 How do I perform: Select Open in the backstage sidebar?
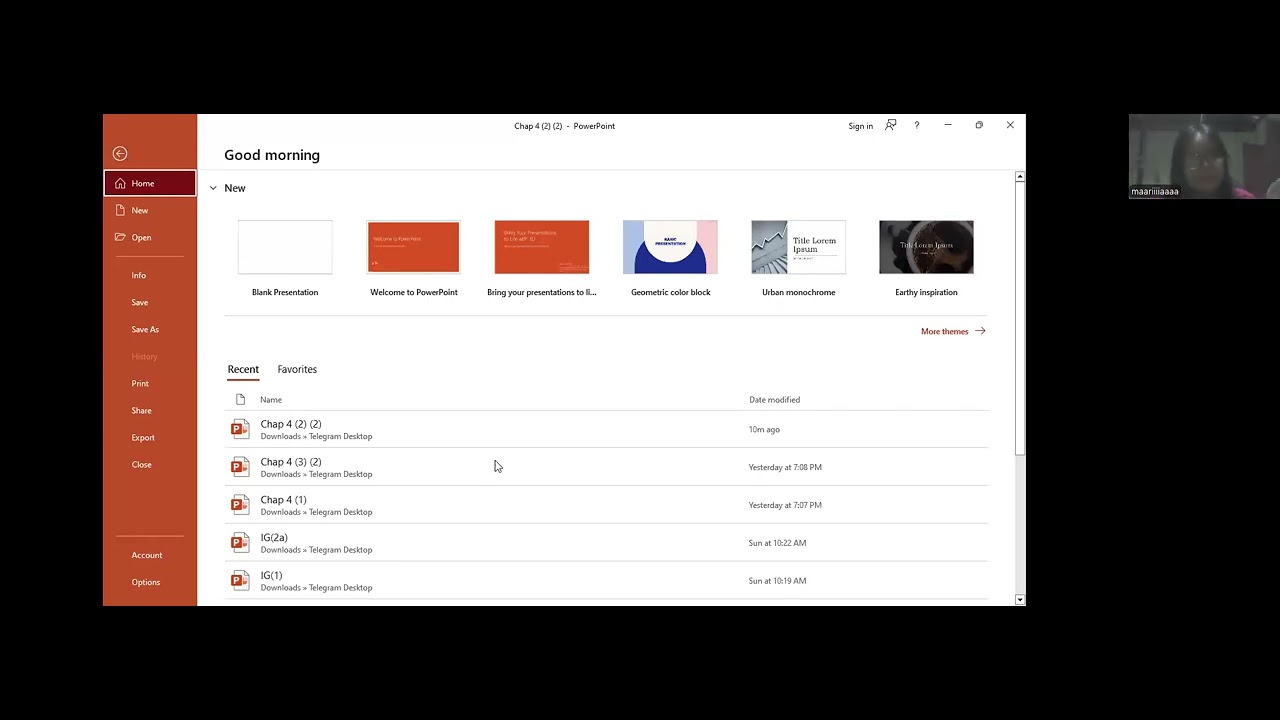(x=150, y=237)
